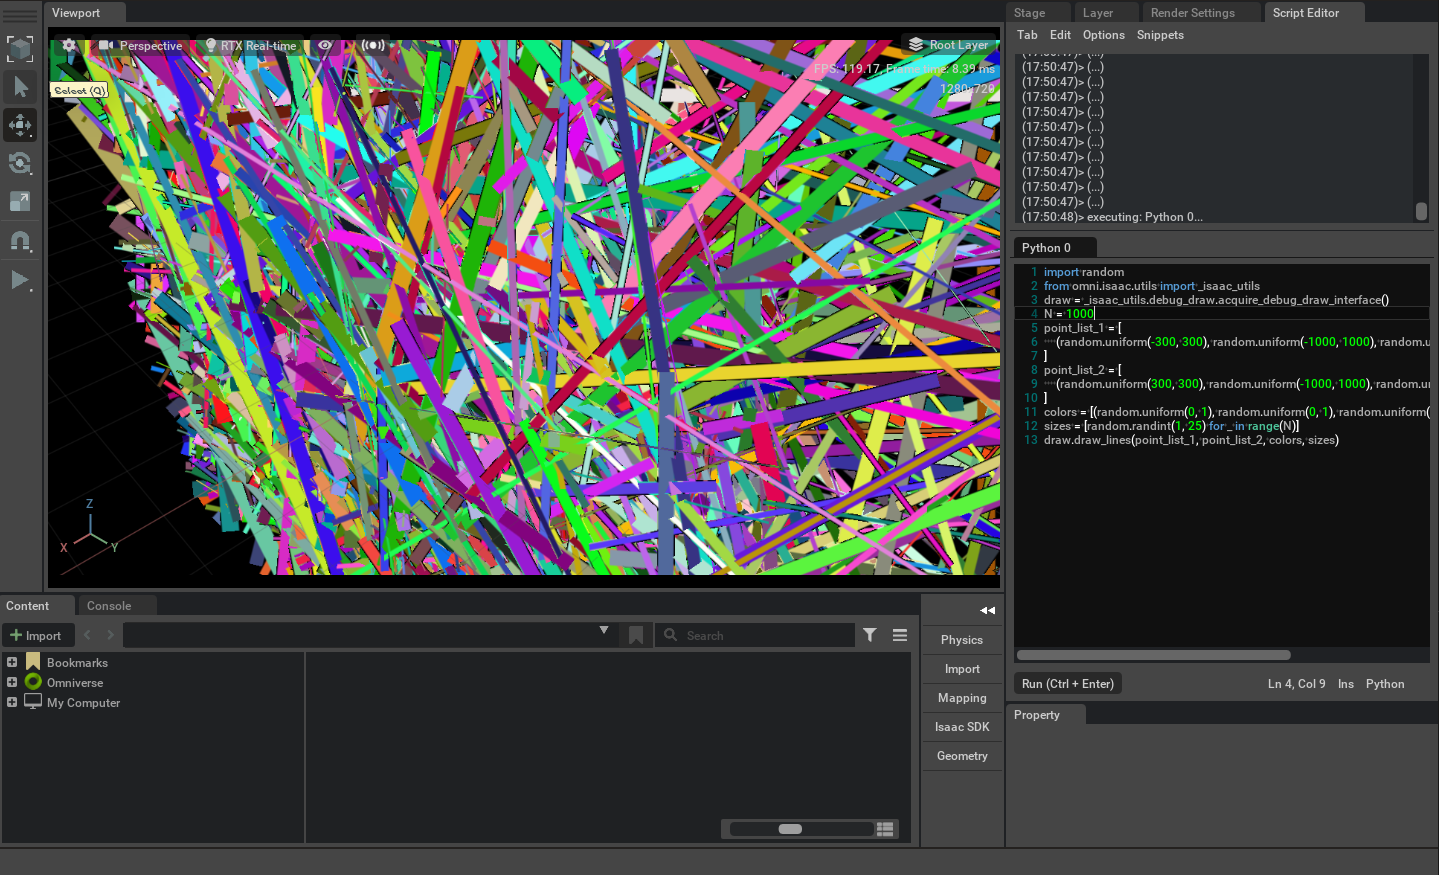Activate the Select arrow tool

(20, 87)
